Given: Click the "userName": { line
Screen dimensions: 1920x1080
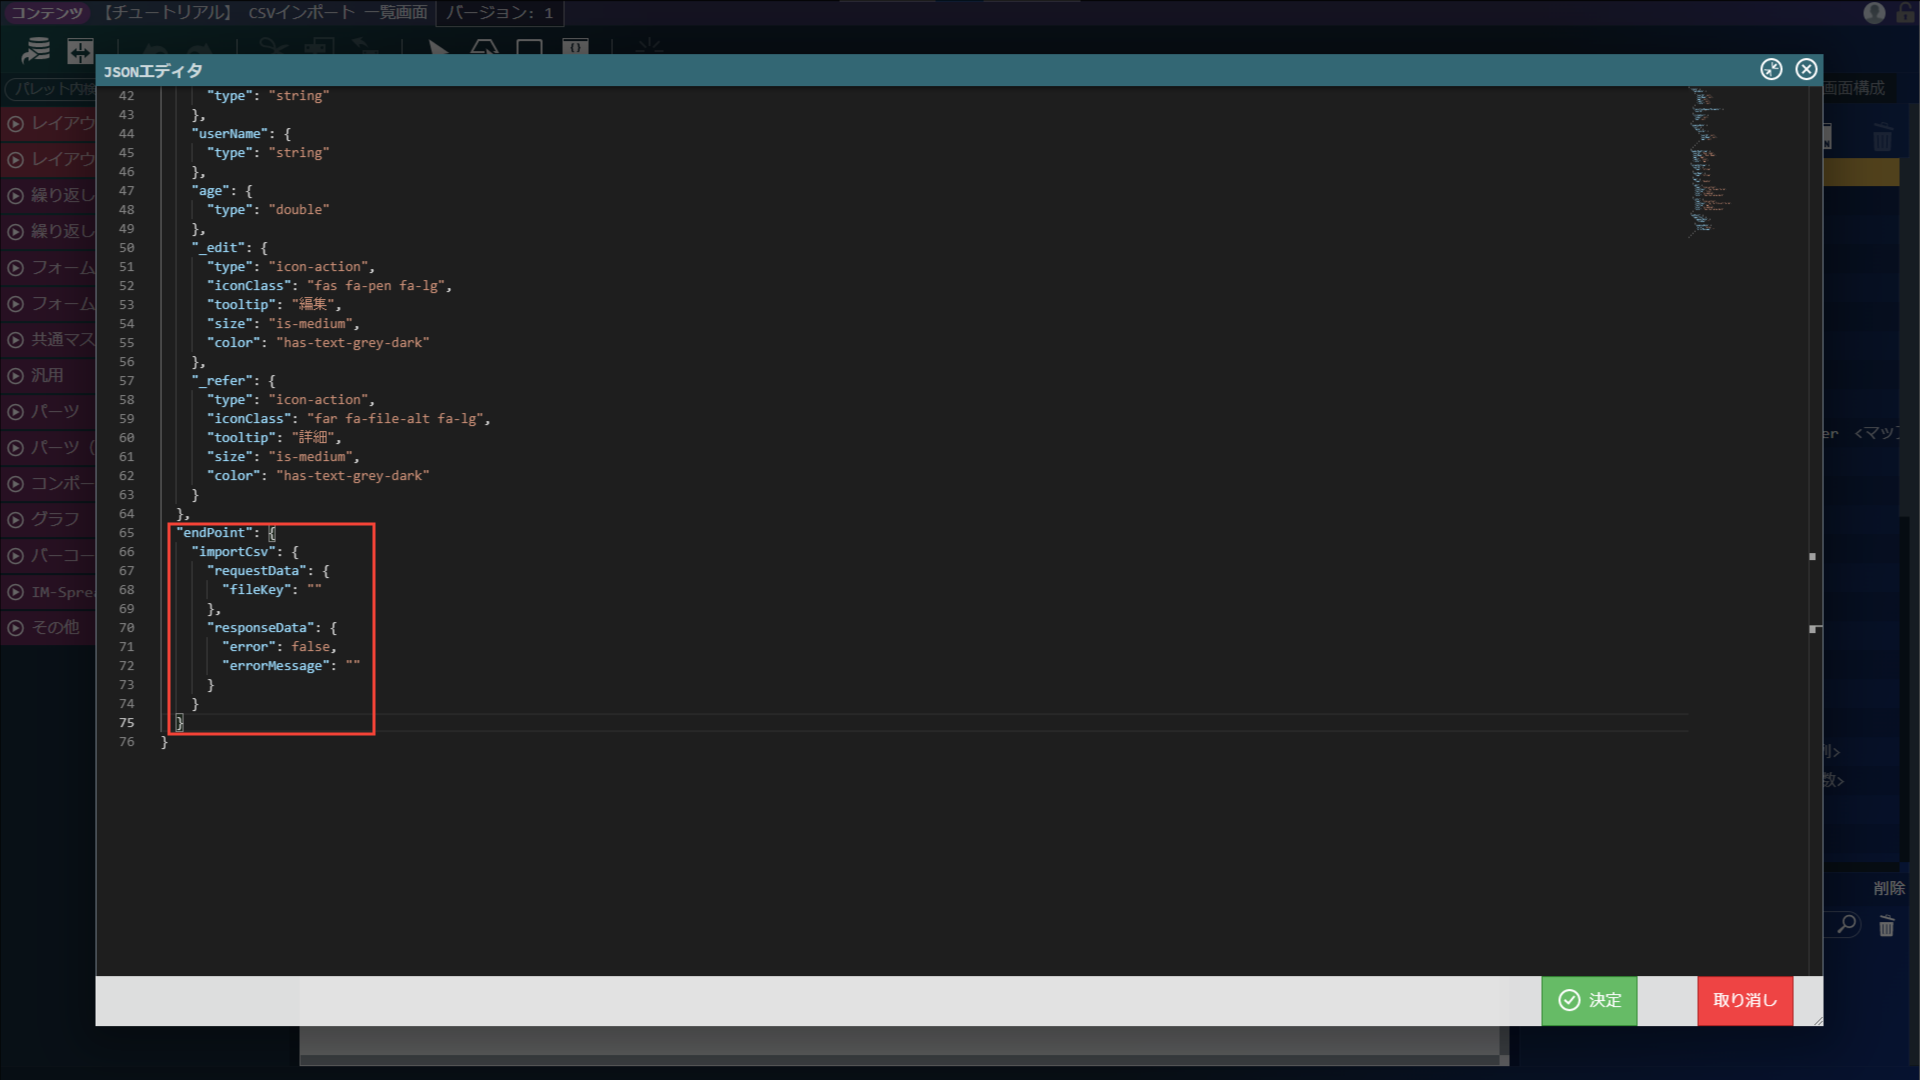Looking at the screenshot, I should tap(241, 133).
